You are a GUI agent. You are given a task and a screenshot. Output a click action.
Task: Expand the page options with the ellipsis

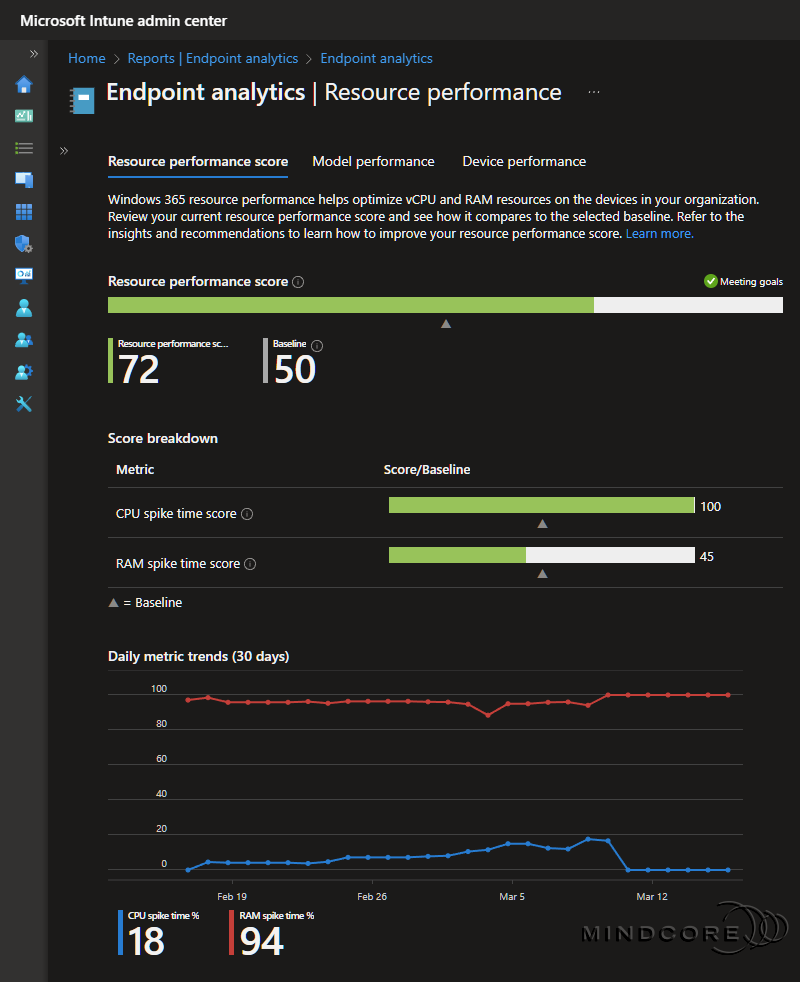pyautogui.click(x=593, y=90)
